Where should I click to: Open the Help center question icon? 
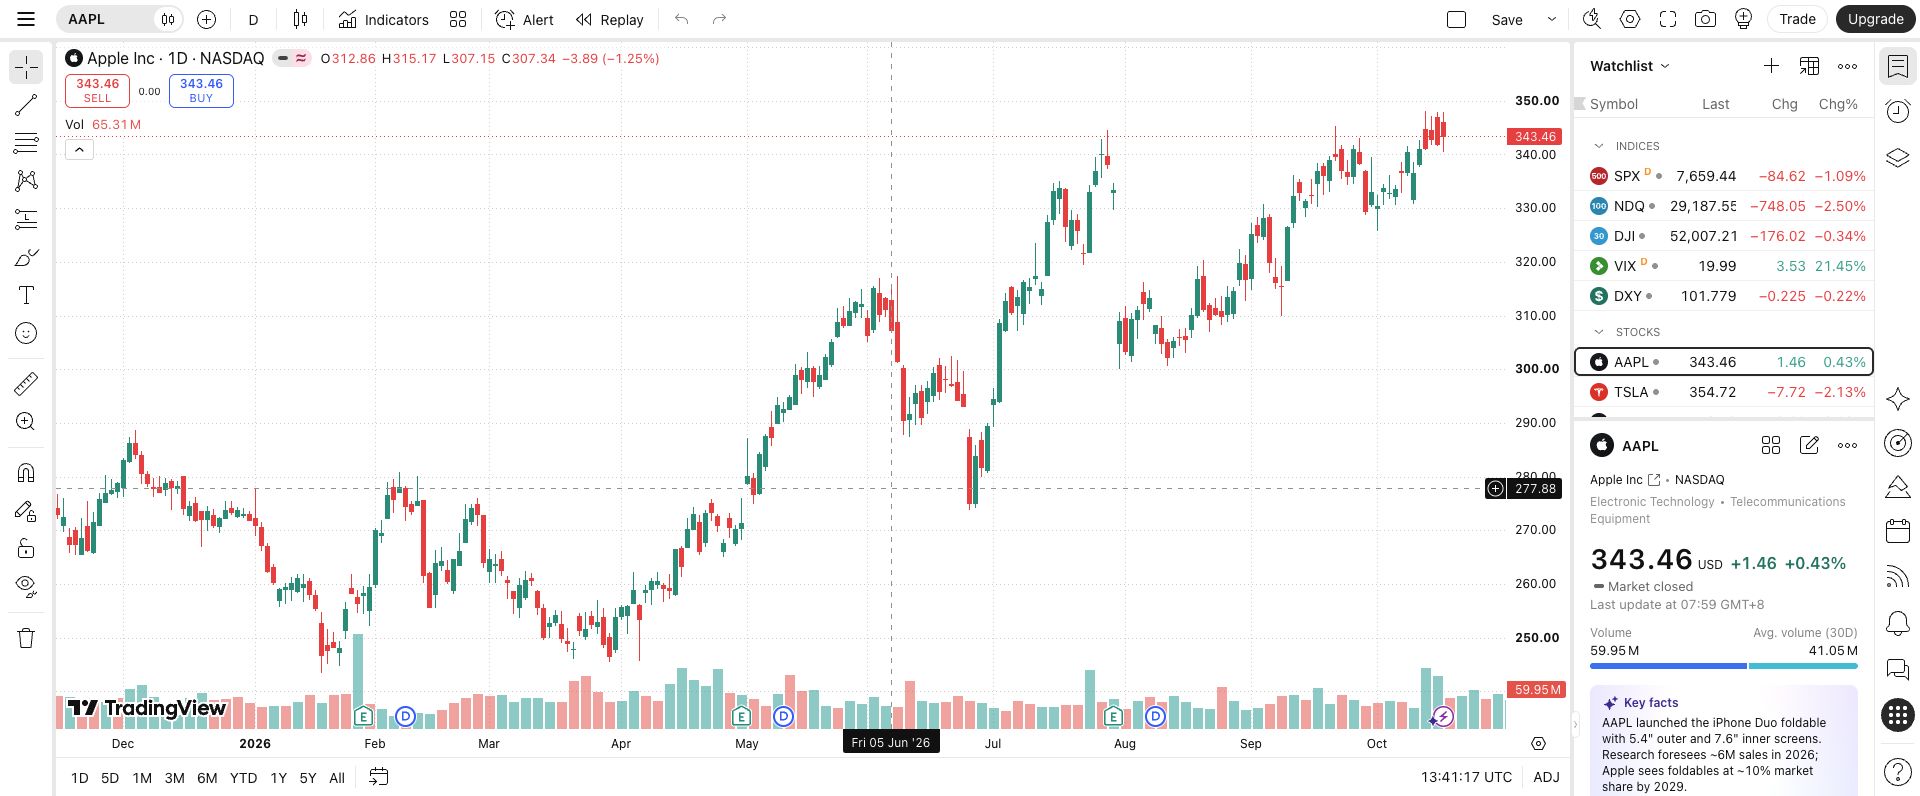click(1897, 771)
